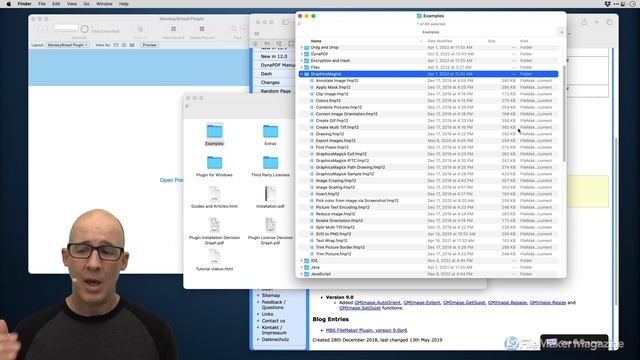Open the Edit menu
The width and height of the screenshot is (640, 360).
56,4
